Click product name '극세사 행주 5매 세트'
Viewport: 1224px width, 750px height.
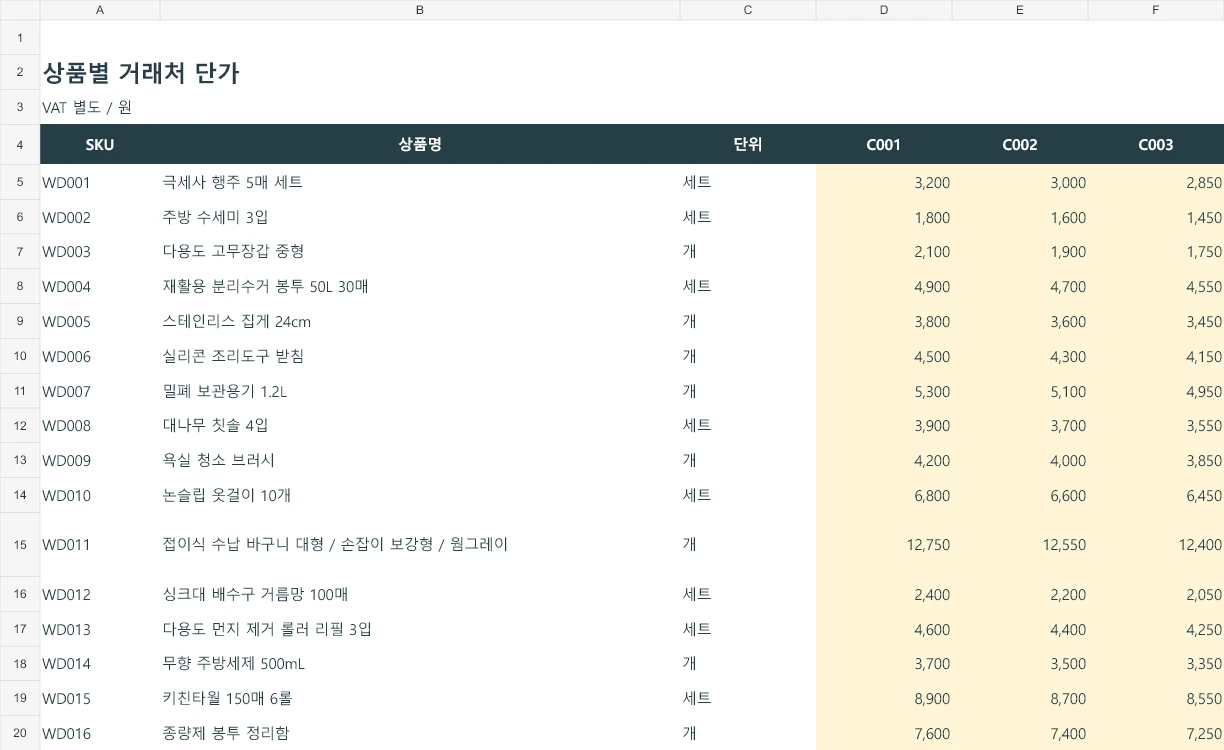point(233,182)
